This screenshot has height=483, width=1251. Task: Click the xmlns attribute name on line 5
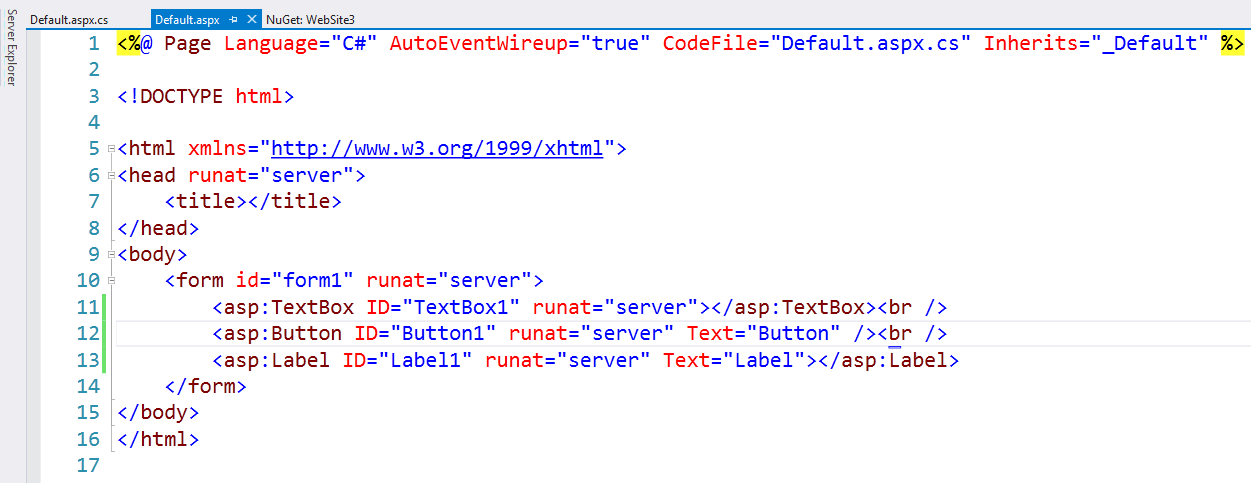point(218,149)
